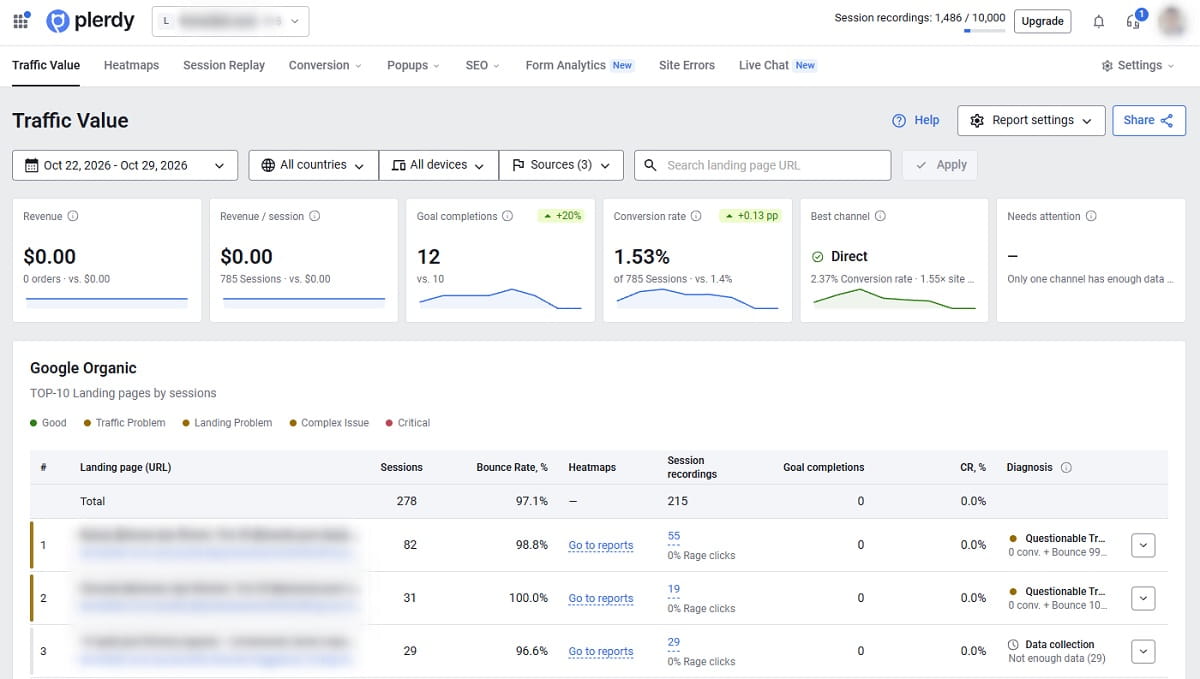Click the Questionable Traffic diagnosis in row 1

1057,545
